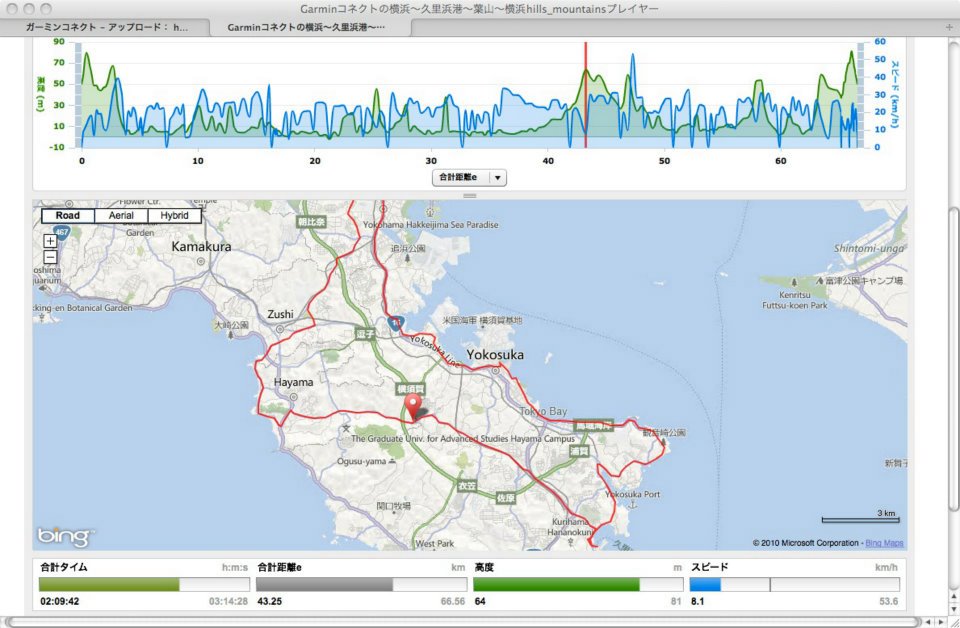Click the horizontal scrollbar left arrow

click(x=929, y=622)
